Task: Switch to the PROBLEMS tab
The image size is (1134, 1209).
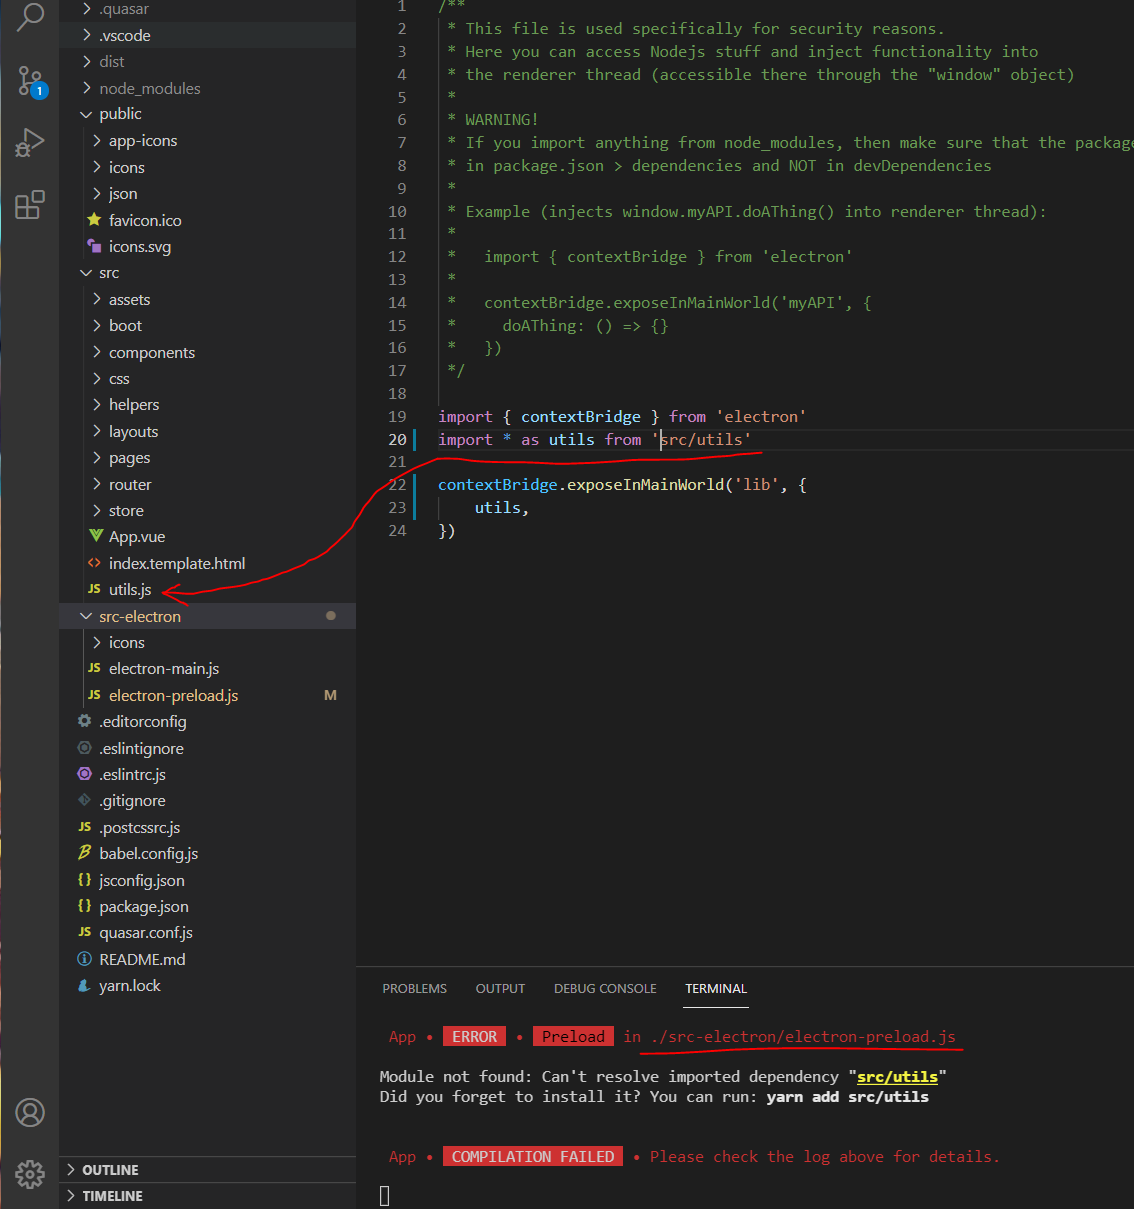Action: (x=414, y=988)
